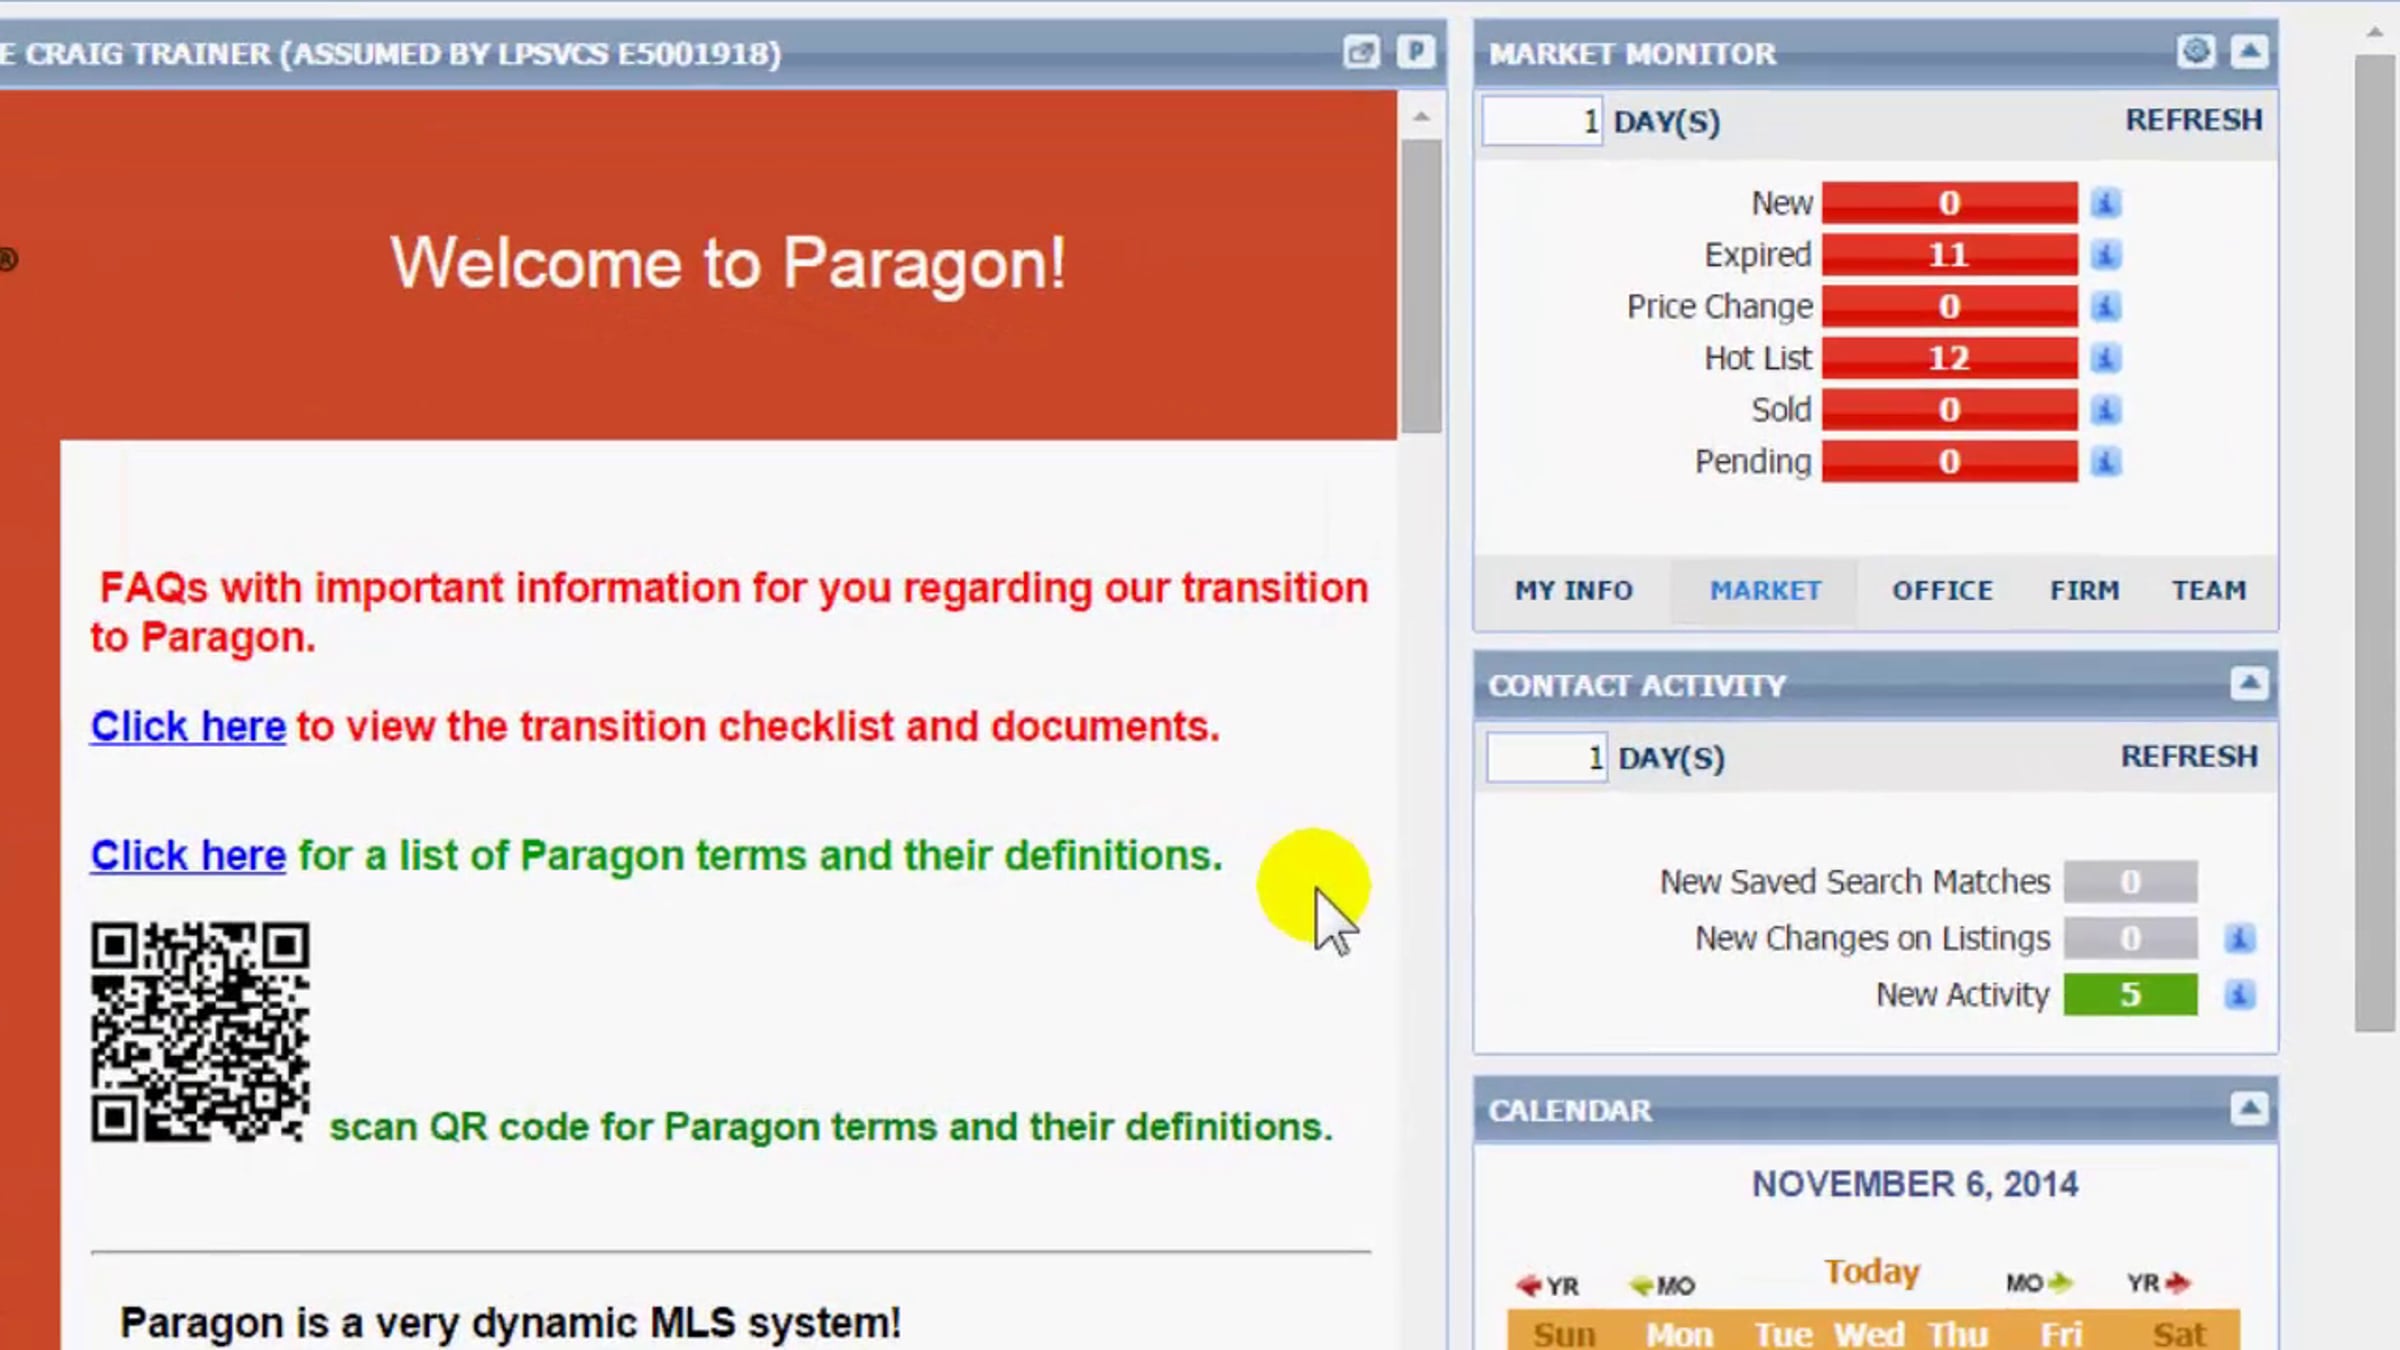This screenshot has width=2400, height=1350.
Task: Click the Sat column header in calendar
Action: [x=2179, y=1334]
